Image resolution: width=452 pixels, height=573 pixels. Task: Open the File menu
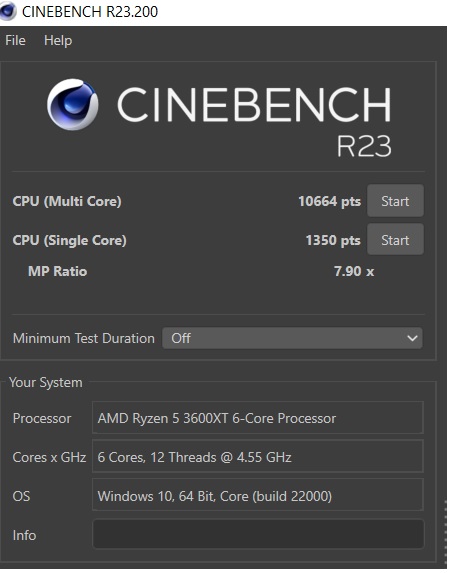pos(15,40)
